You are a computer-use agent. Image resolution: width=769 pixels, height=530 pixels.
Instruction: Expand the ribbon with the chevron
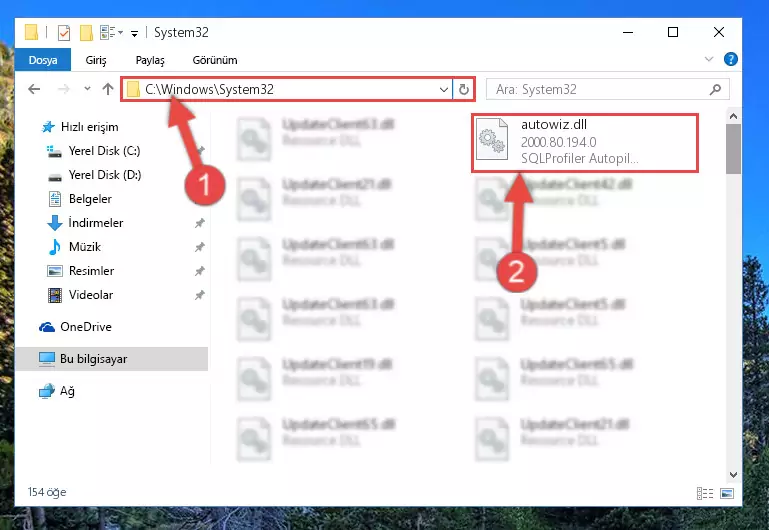[x=709, y=59]
